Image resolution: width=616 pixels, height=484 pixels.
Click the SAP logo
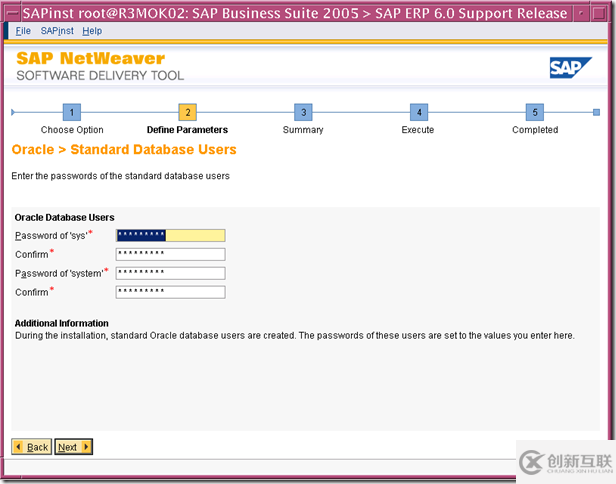pos(570,68)
